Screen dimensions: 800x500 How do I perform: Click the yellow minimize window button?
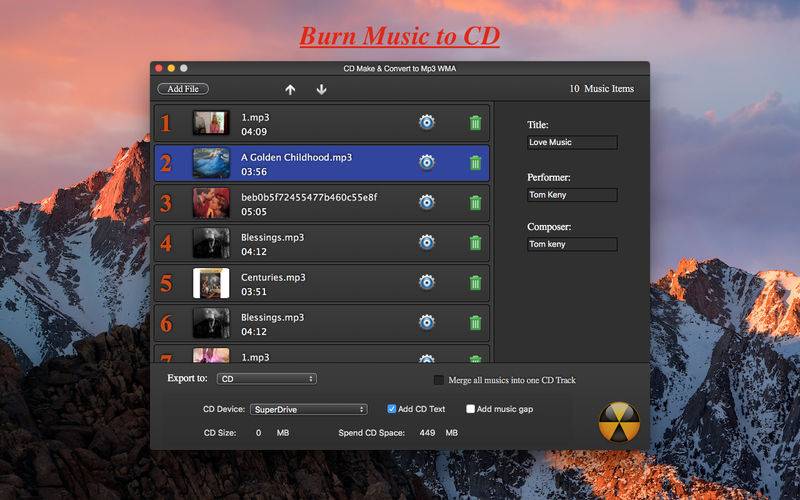click(x=171, y=68)
